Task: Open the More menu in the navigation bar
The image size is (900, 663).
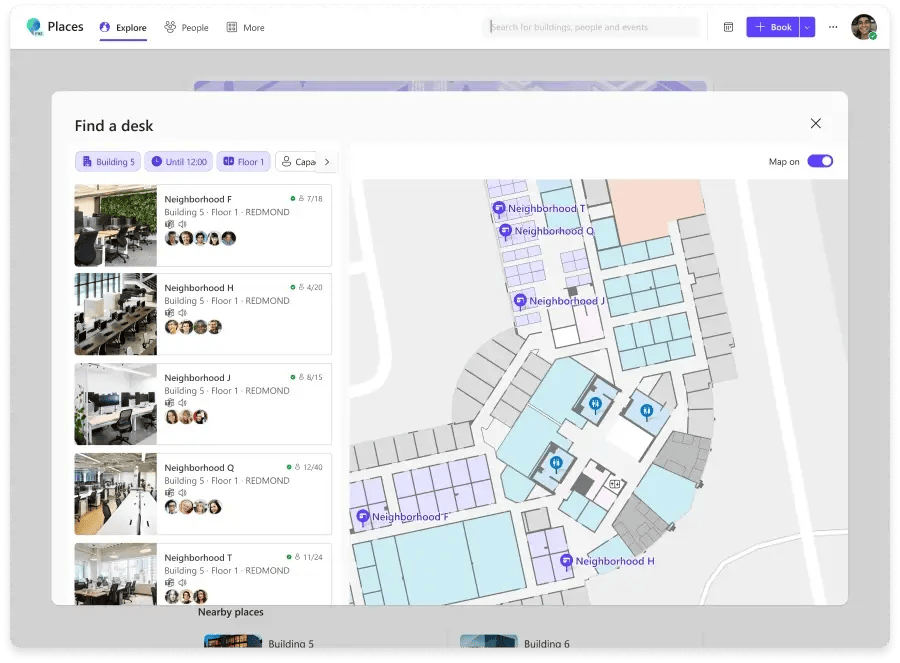Action: pyautogui.click(x=245, y=27)
